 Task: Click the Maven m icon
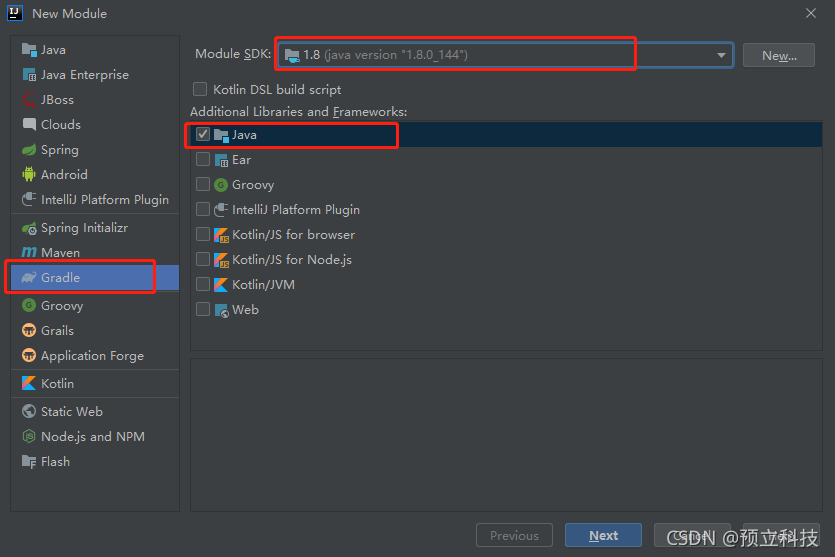[x=29, y=252]
